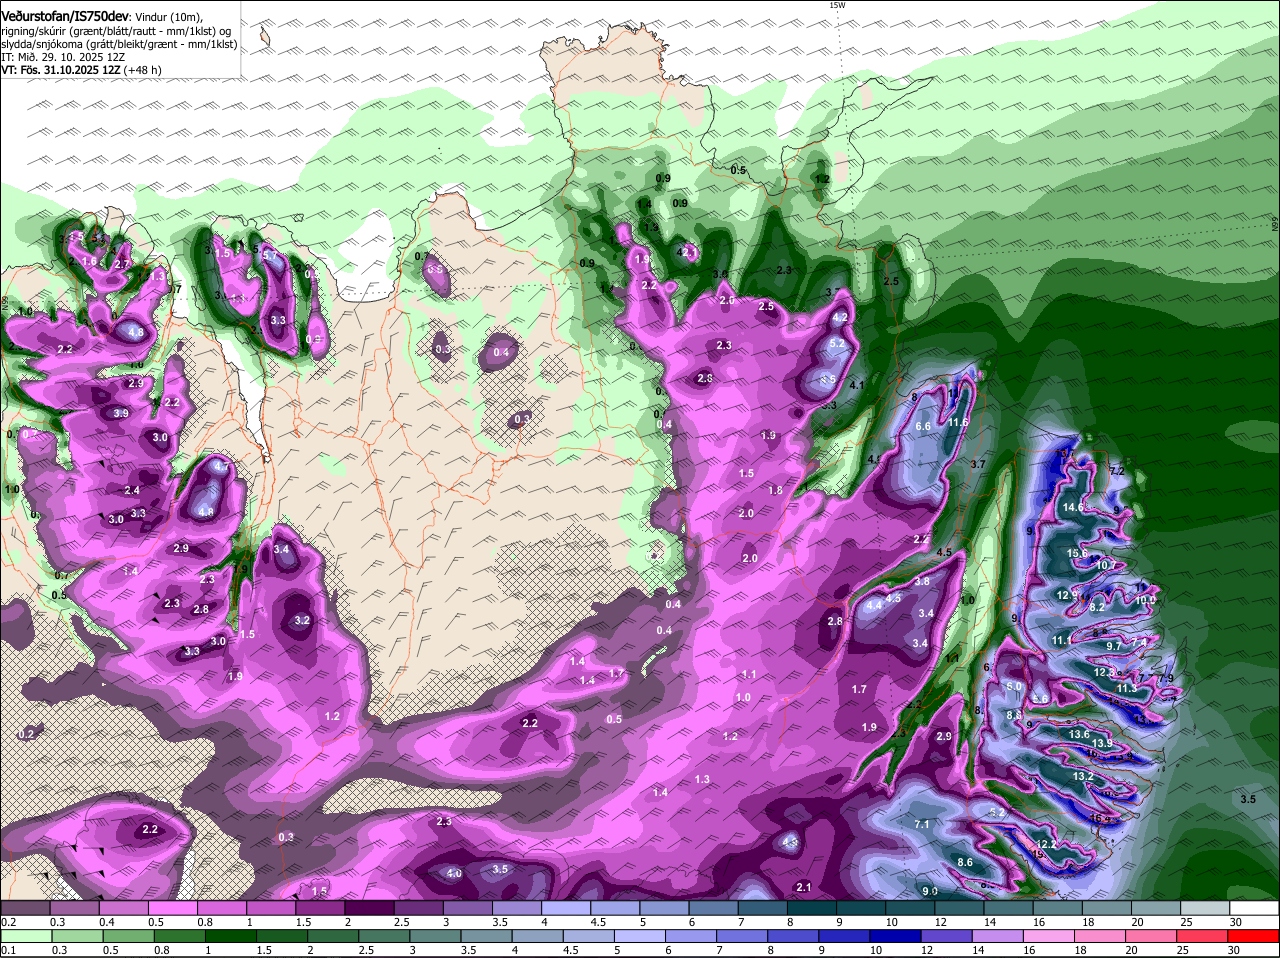Click the 8.2 value label
The height and width of the screenshot is (958, 1280).
1097,607
